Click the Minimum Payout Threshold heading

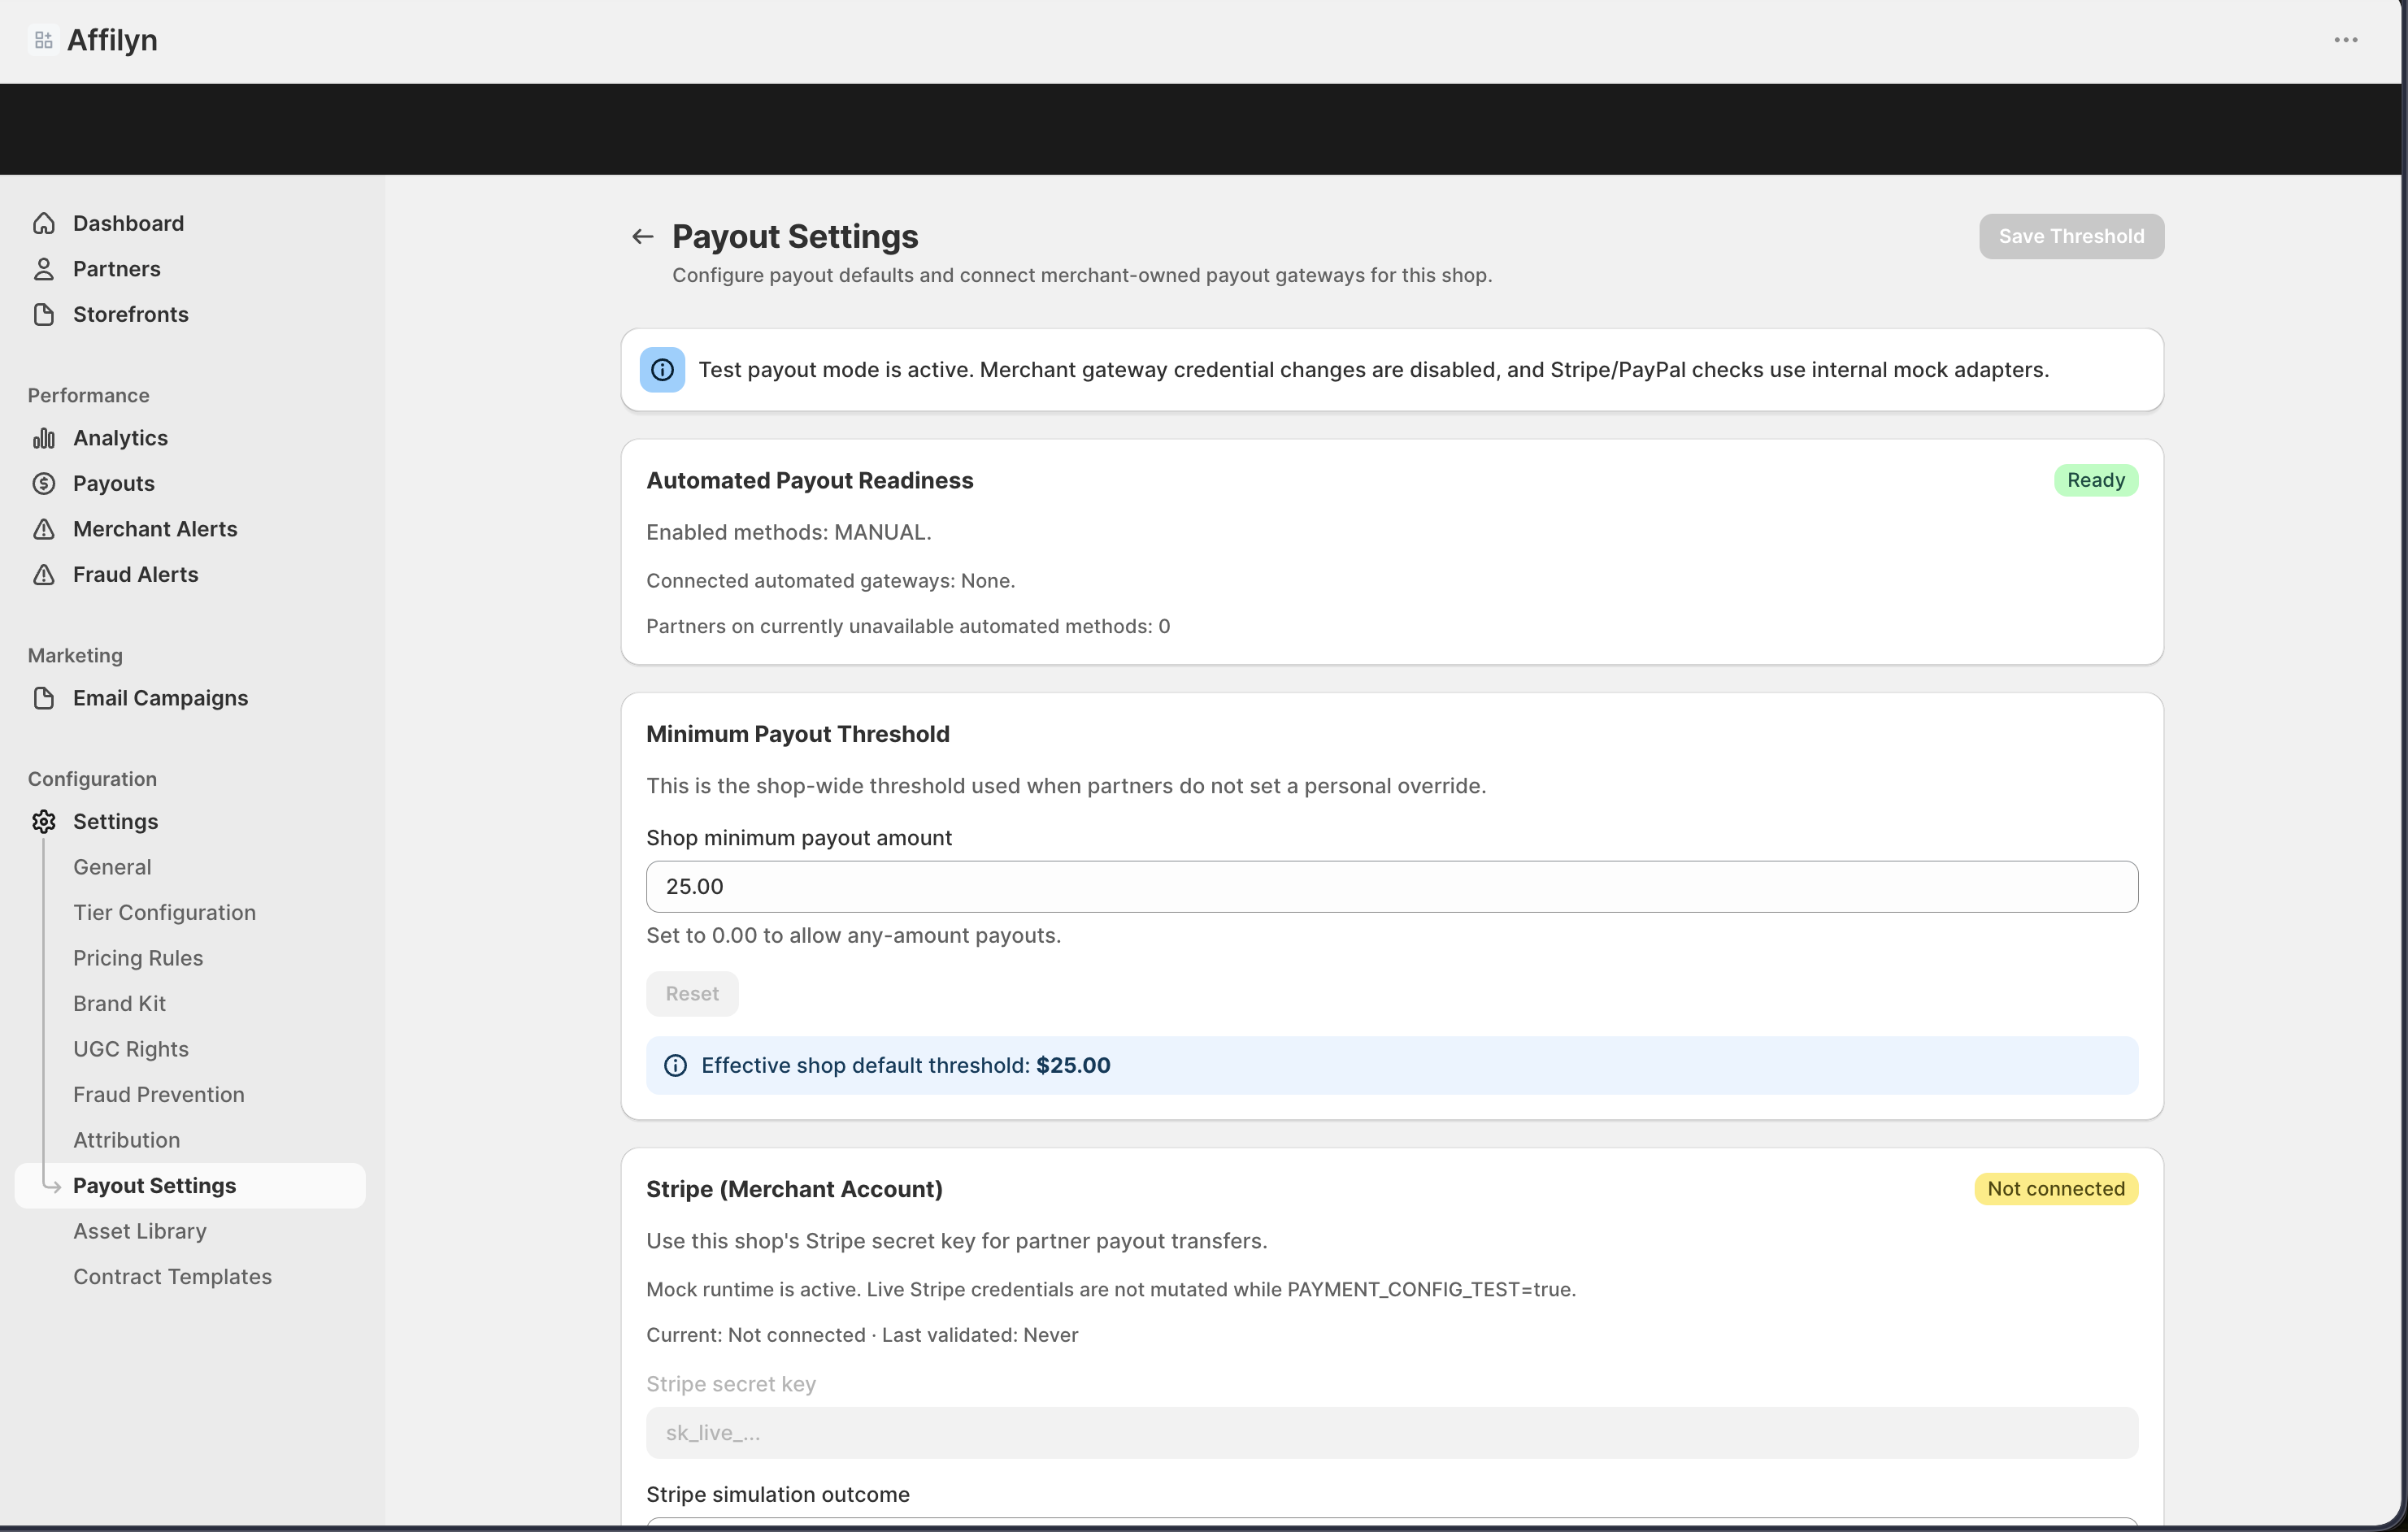[x=798, y=734]
